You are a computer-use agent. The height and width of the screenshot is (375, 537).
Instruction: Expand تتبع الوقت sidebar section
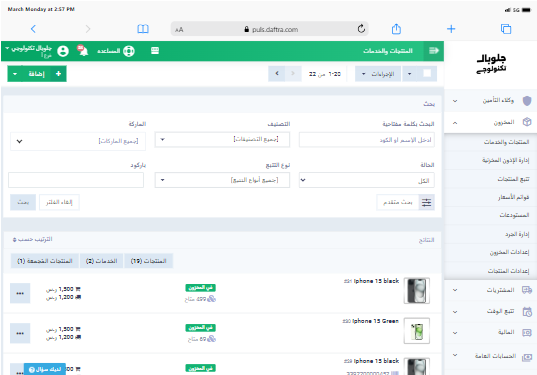click(x=490, y=311)
